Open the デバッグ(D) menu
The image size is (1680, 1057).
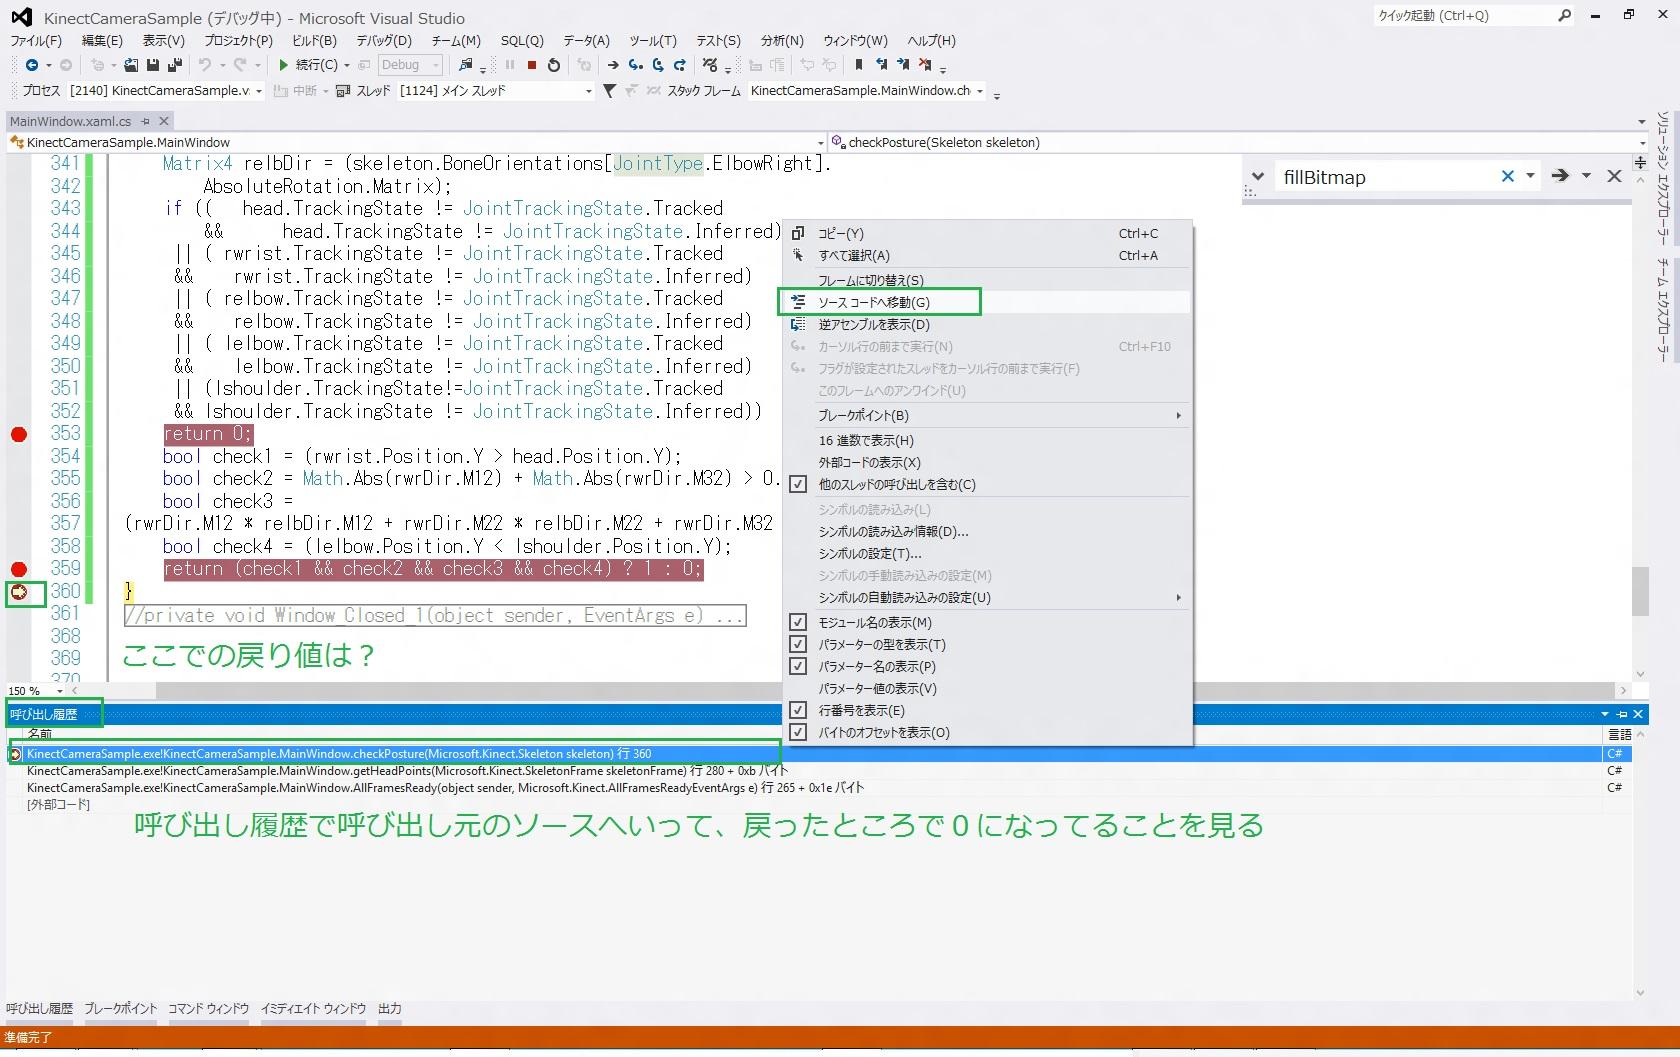coord(384,41)
